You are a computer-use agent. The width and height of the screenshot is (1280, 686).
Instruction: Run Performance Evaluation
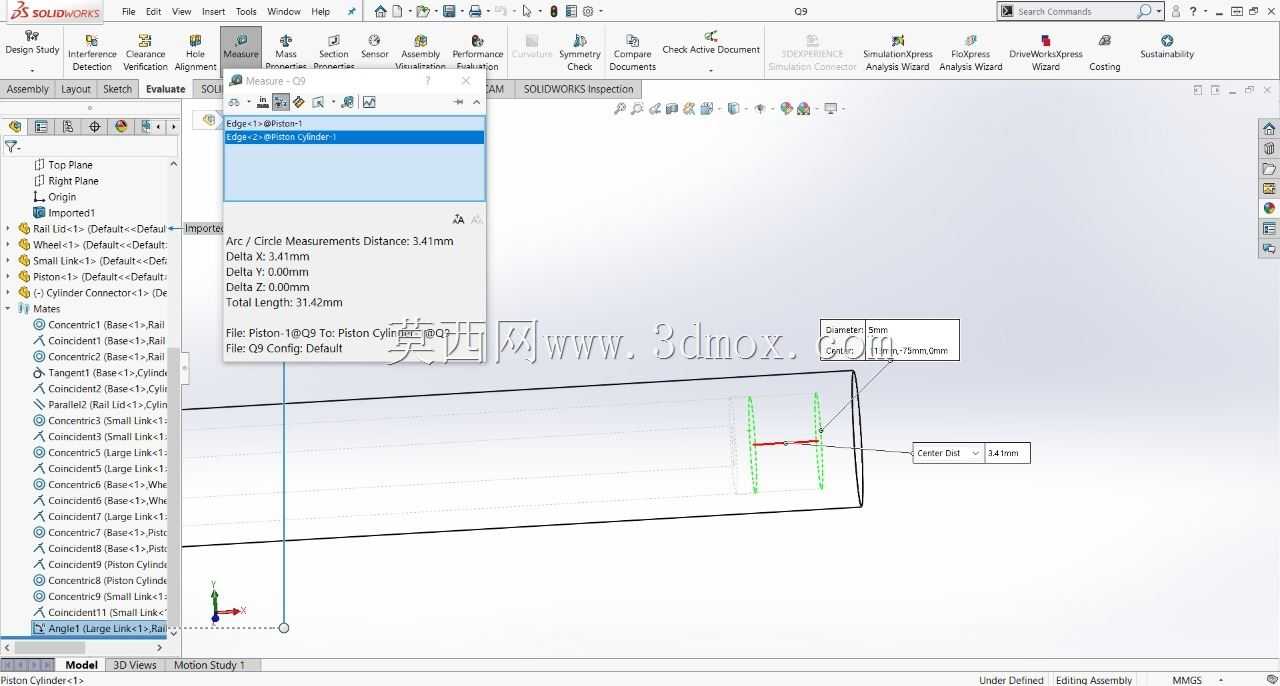click(x=478, y=53)
